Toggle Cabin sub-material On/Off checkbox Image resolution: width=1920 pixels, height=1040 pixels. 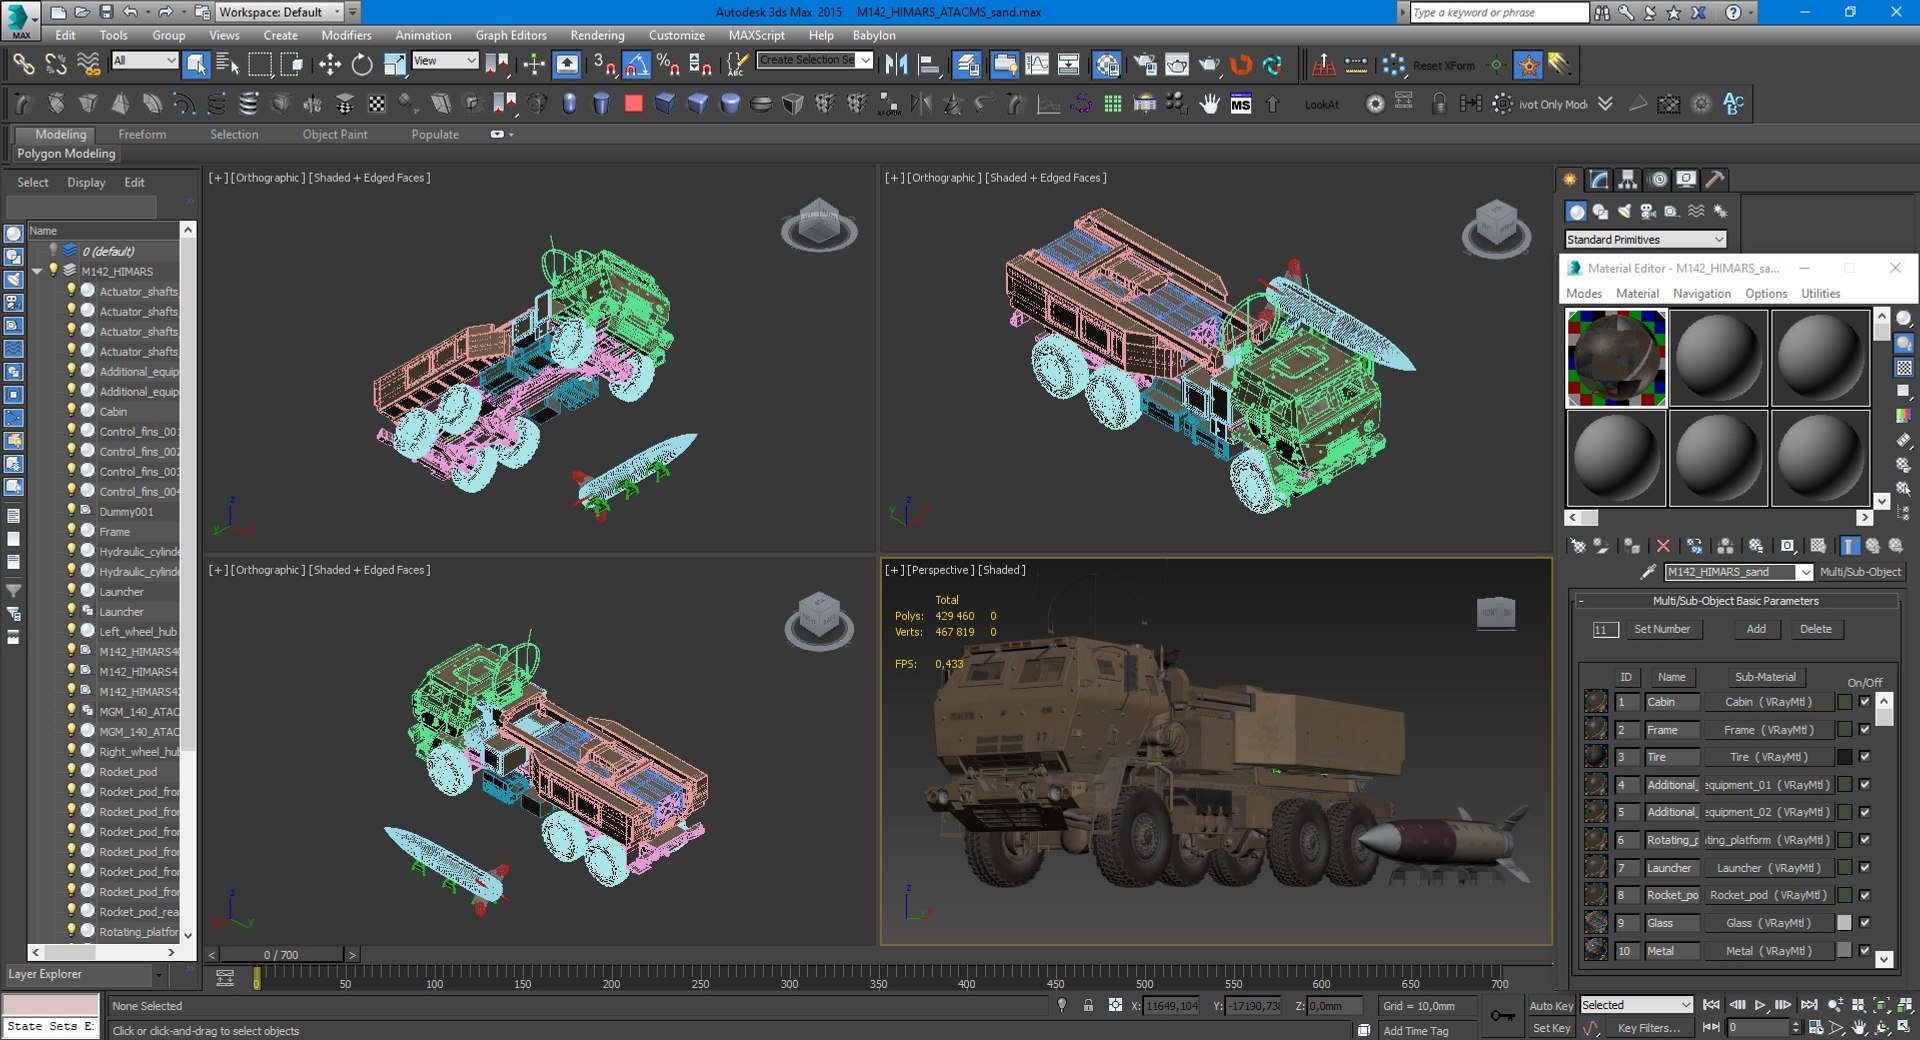1864,702
